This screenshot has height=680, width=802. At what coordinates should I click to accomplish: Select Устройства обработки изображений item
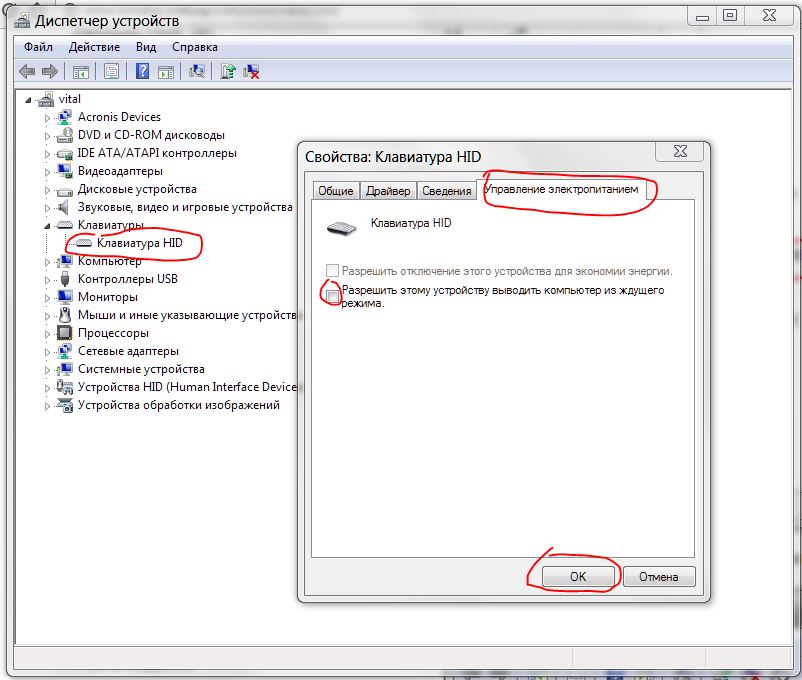point(179,405)
